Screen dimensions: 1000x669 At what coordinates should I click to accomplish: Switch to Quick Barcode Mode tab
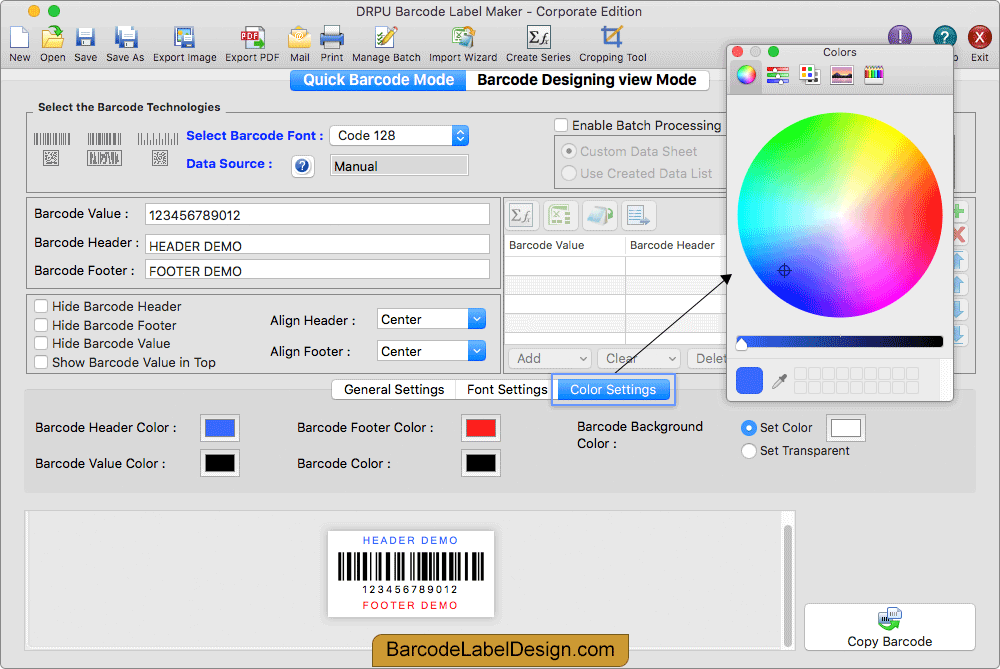378,80
